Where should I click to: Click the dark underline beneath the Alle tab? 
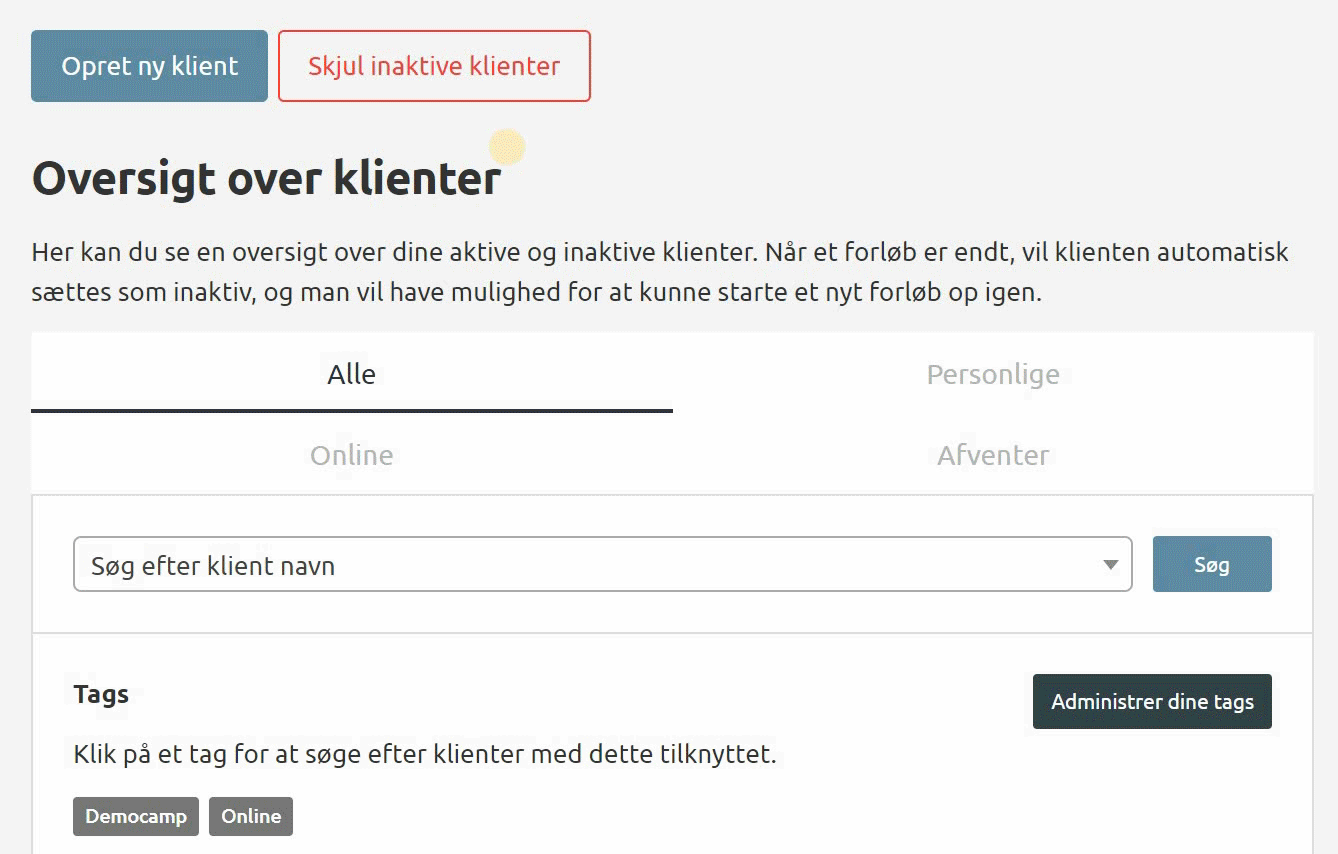[x=351, y=410]
